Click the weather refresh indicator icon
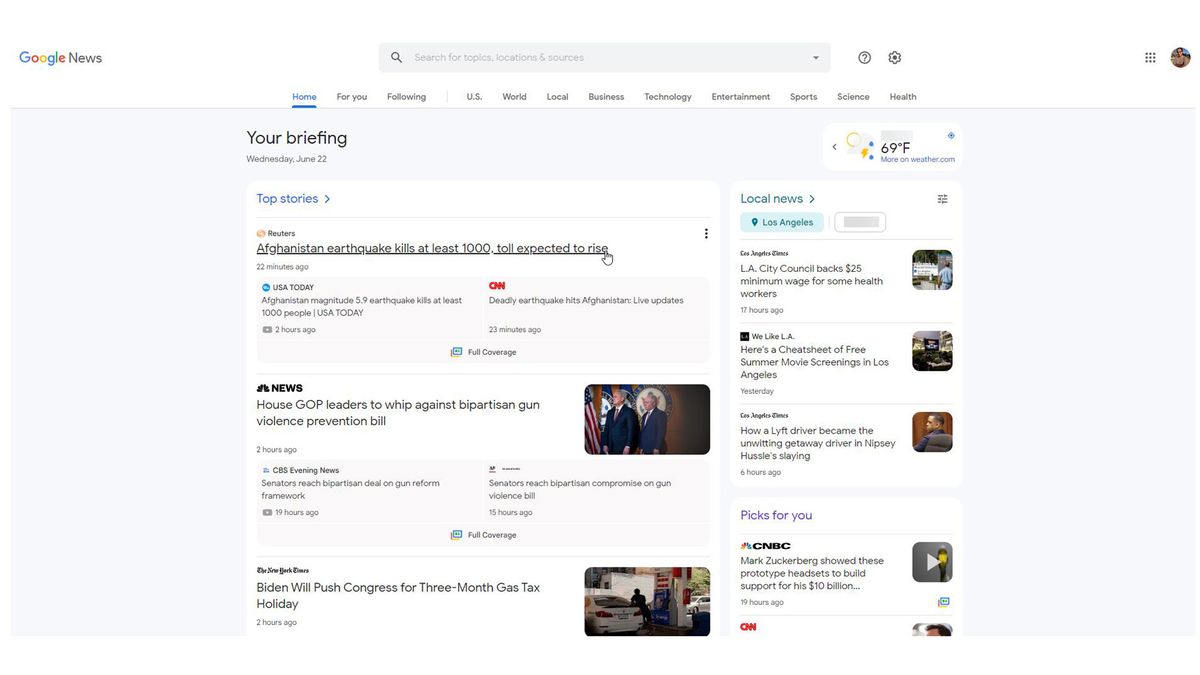The width and height of the screenshot is (1200, 675). point(950,134)
